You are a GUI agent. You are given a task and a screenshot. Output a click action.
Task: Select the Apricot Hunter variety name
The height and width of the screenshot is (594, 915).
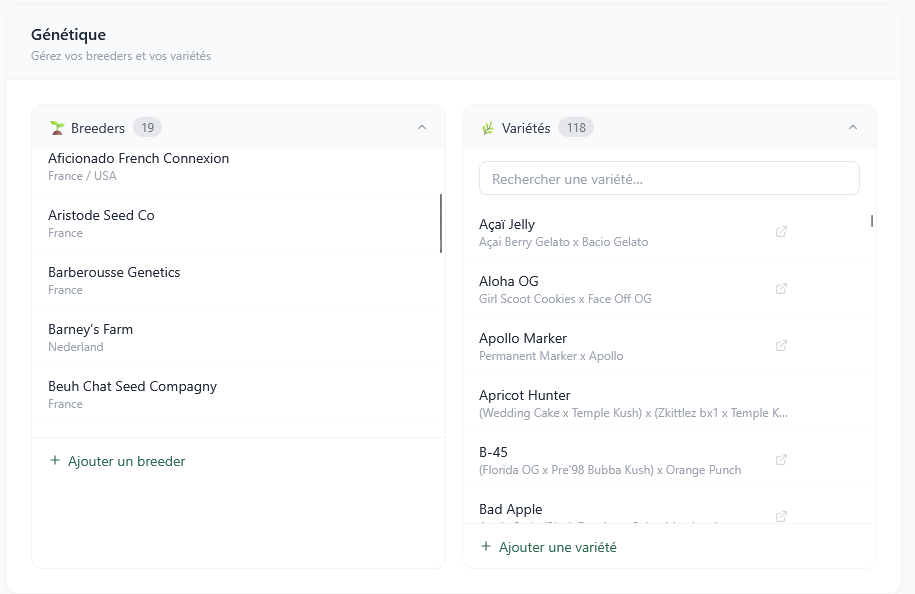525,396
